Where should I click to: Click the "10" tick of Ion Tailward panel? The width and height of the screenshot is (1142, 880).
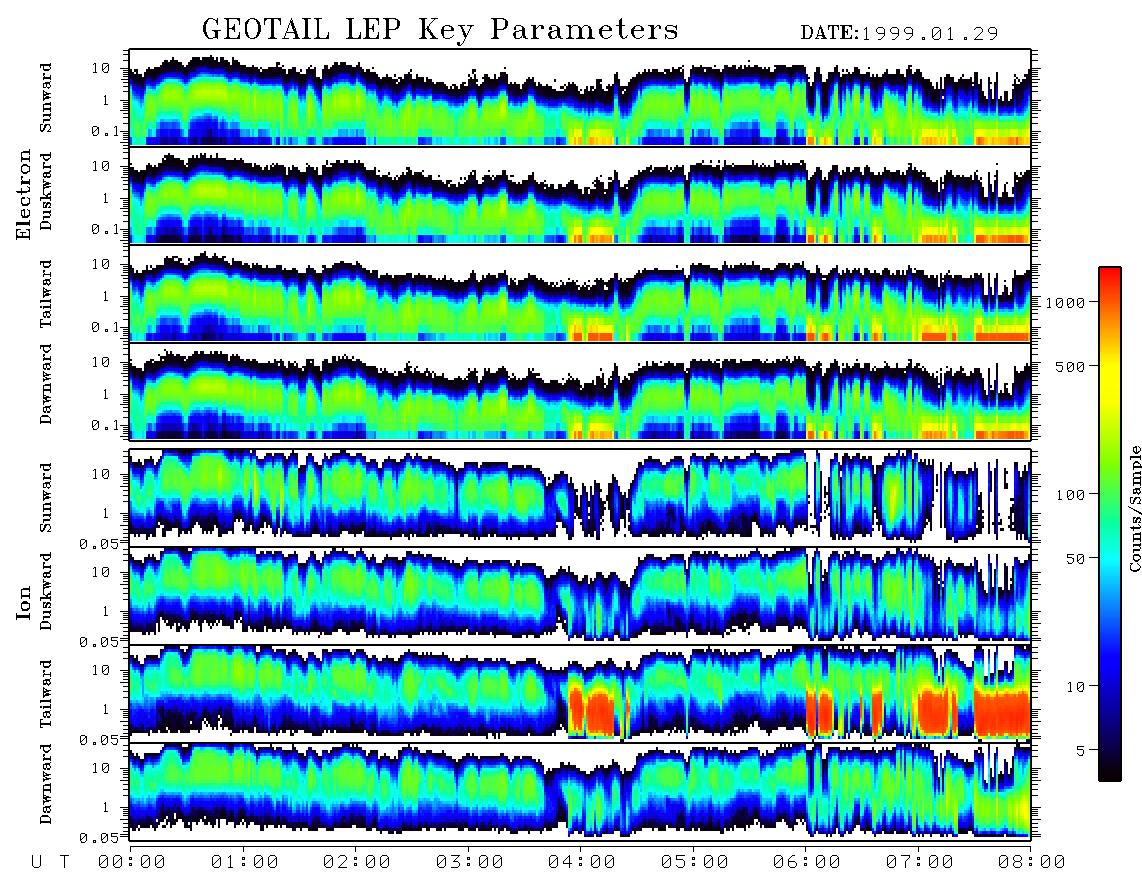(101, 670)
